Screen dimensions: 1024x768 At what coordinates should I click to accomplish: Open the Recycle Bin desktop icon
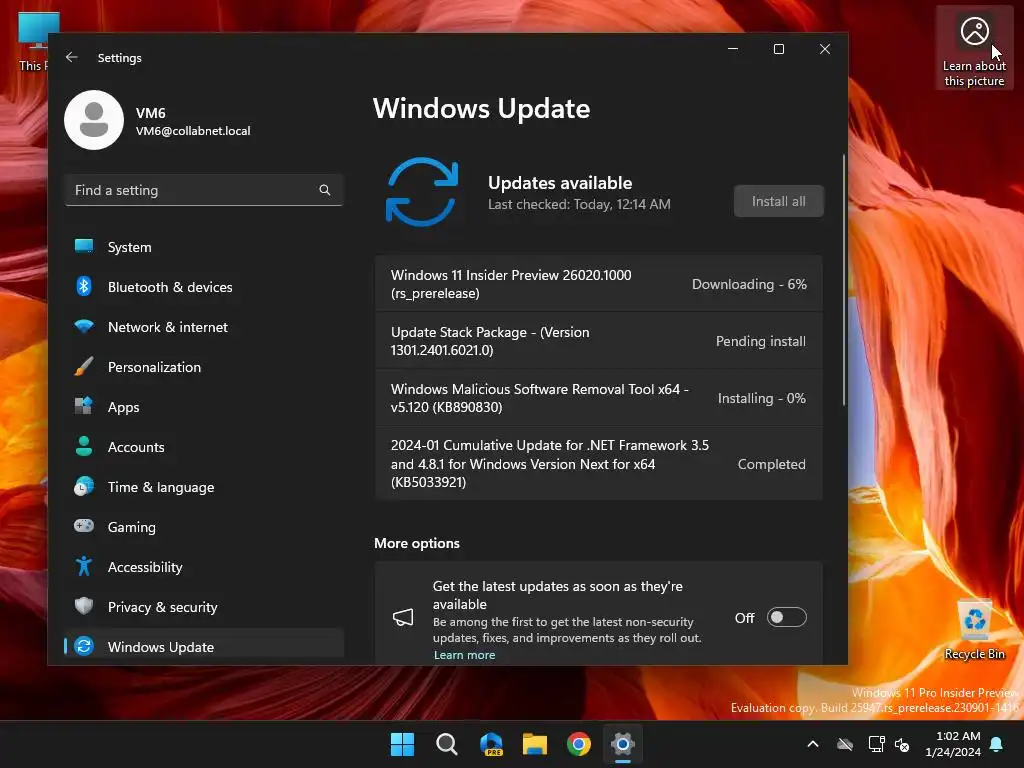pos(974,630)
